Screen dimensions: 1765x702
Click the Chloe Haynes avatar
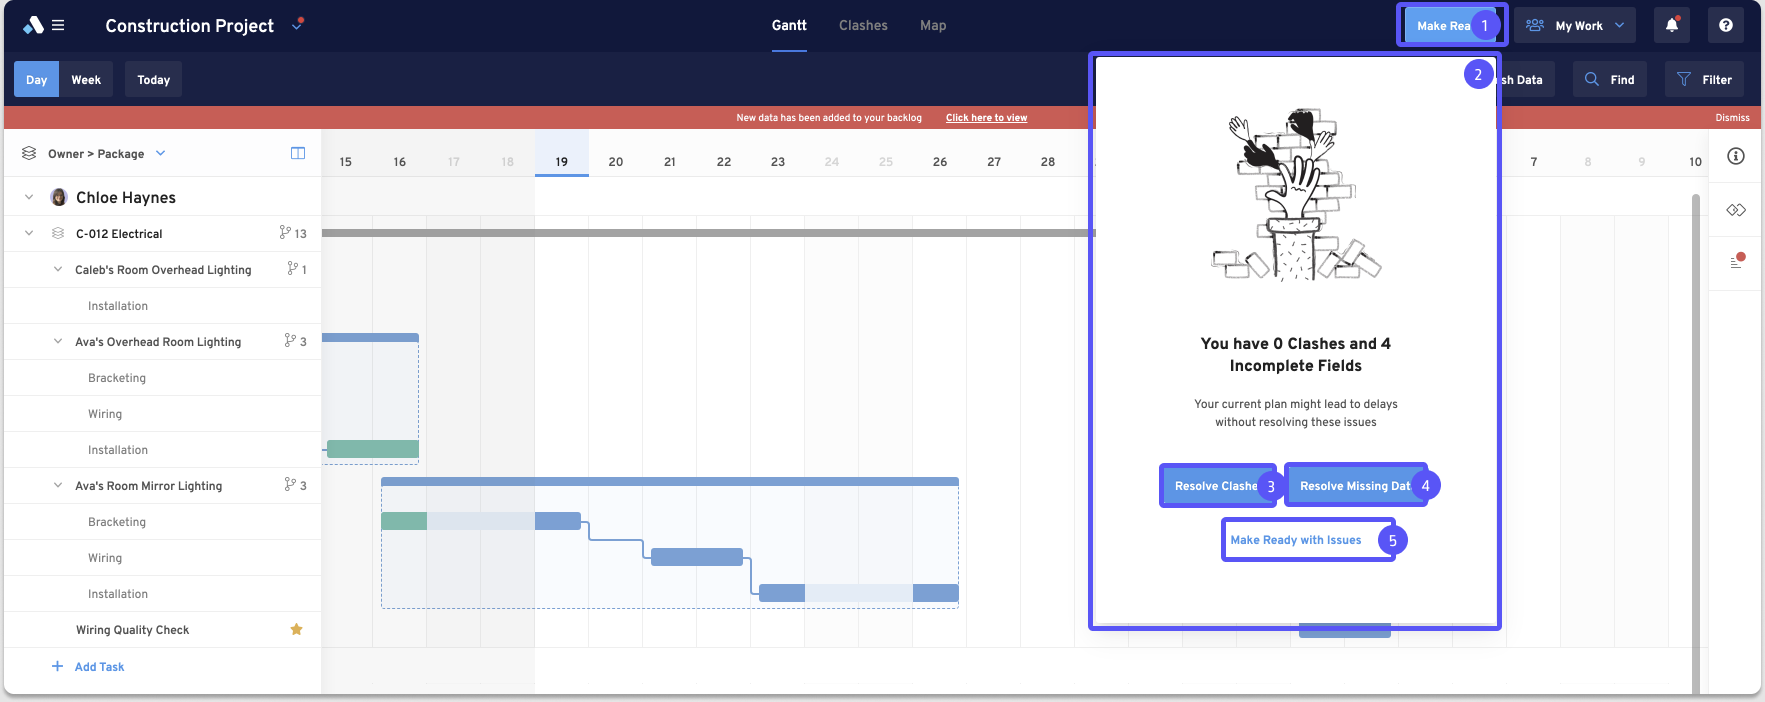pyautogui.click(x=59, y=197)
